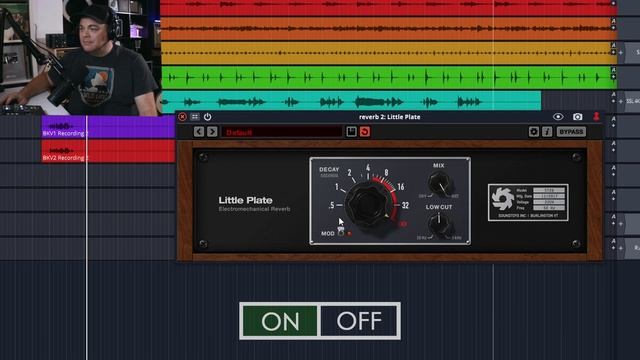Select the green audio clip
The height and width of the screenshot is (360, 640).
pyautogui.click(x=389, y=77)
